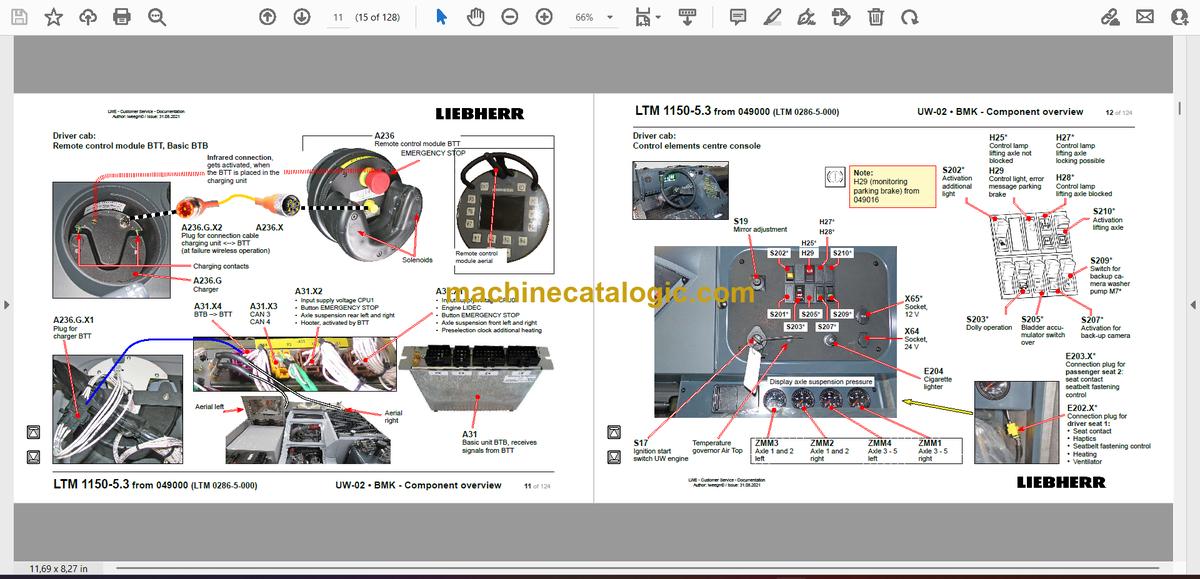Delete using the trash can icon
Image resolution: width=1200 pixels, height=579 pixels.
point(875,17)
